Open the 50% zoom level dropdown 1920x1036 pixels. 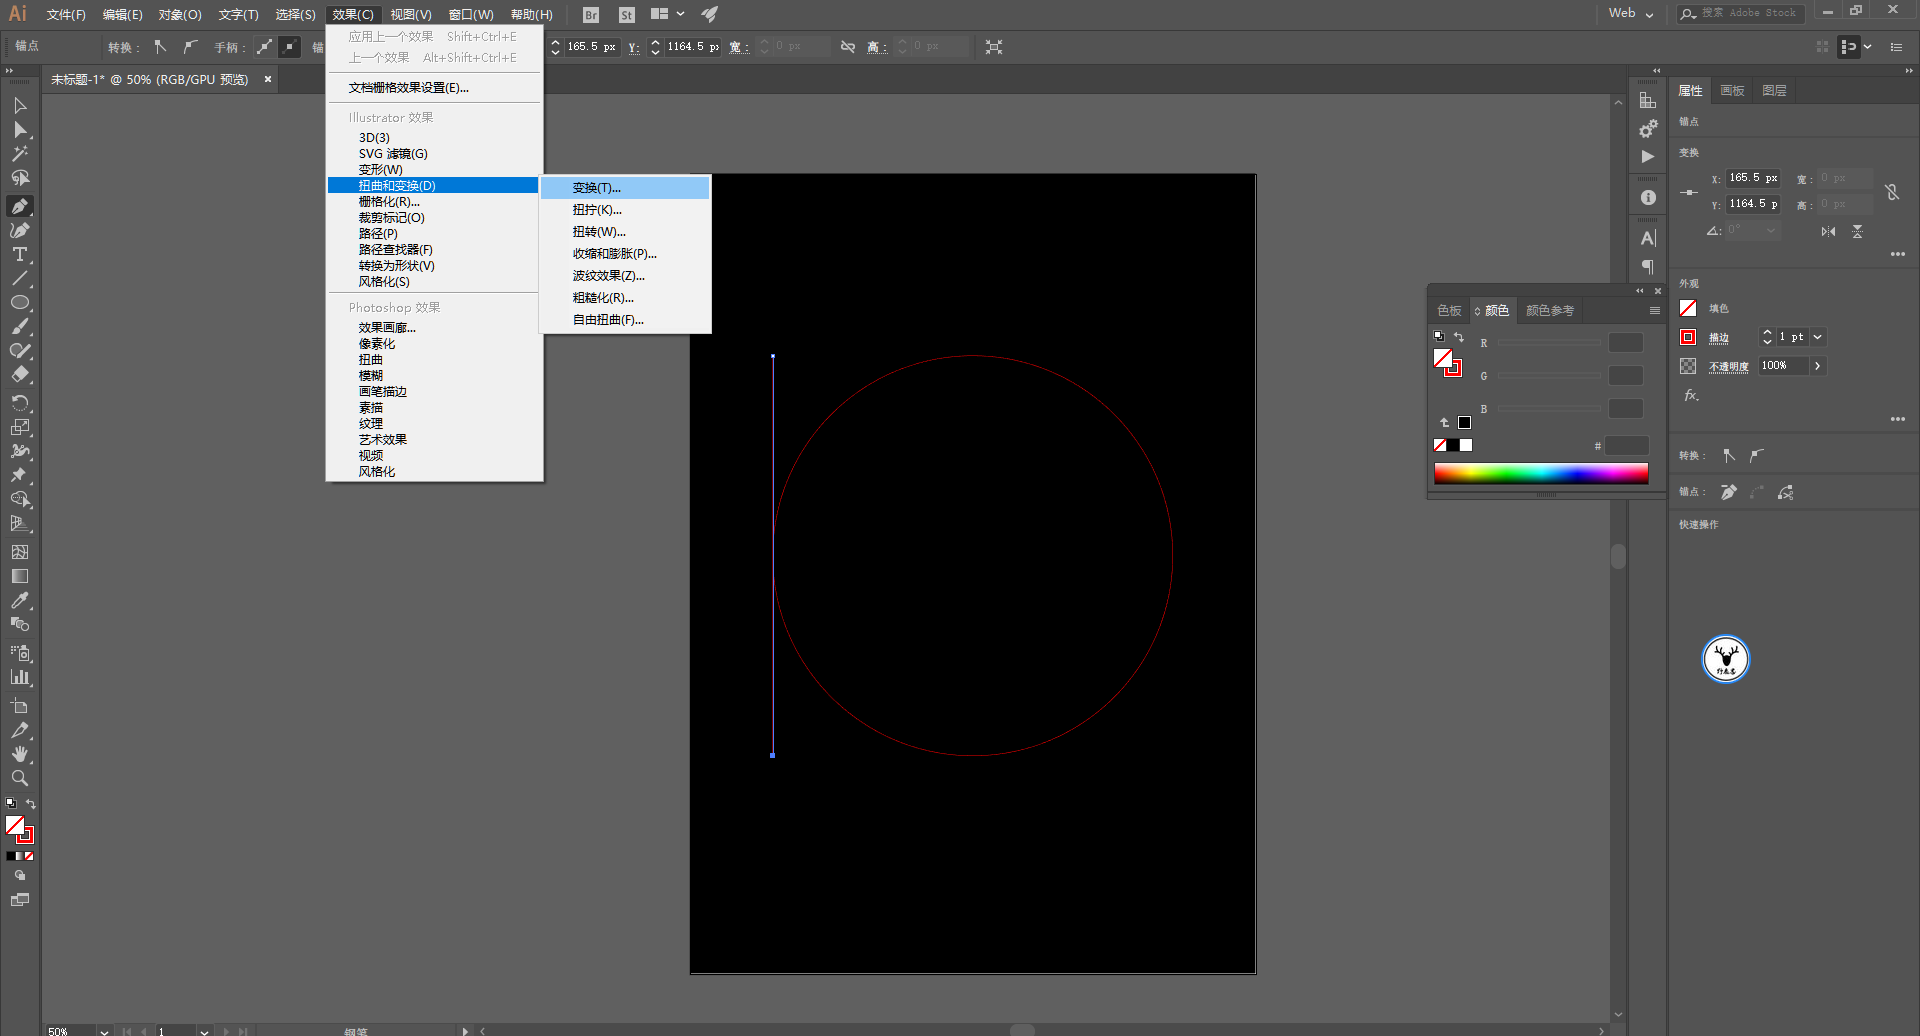point(104,1031)
